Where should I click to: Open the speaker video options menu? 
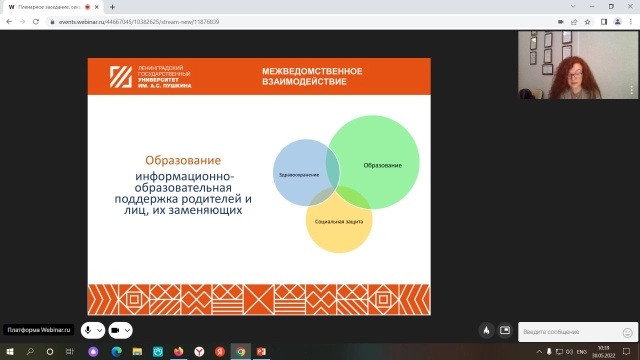(x=631, y=88)
